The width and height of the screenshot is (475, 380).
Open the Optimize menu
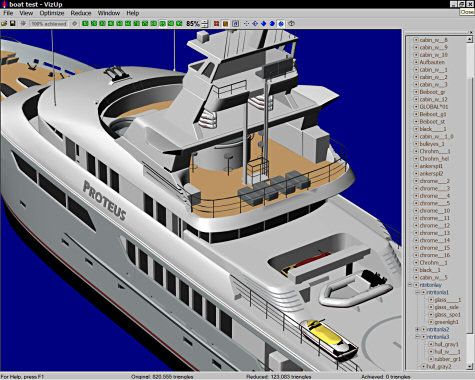(52, 13)
